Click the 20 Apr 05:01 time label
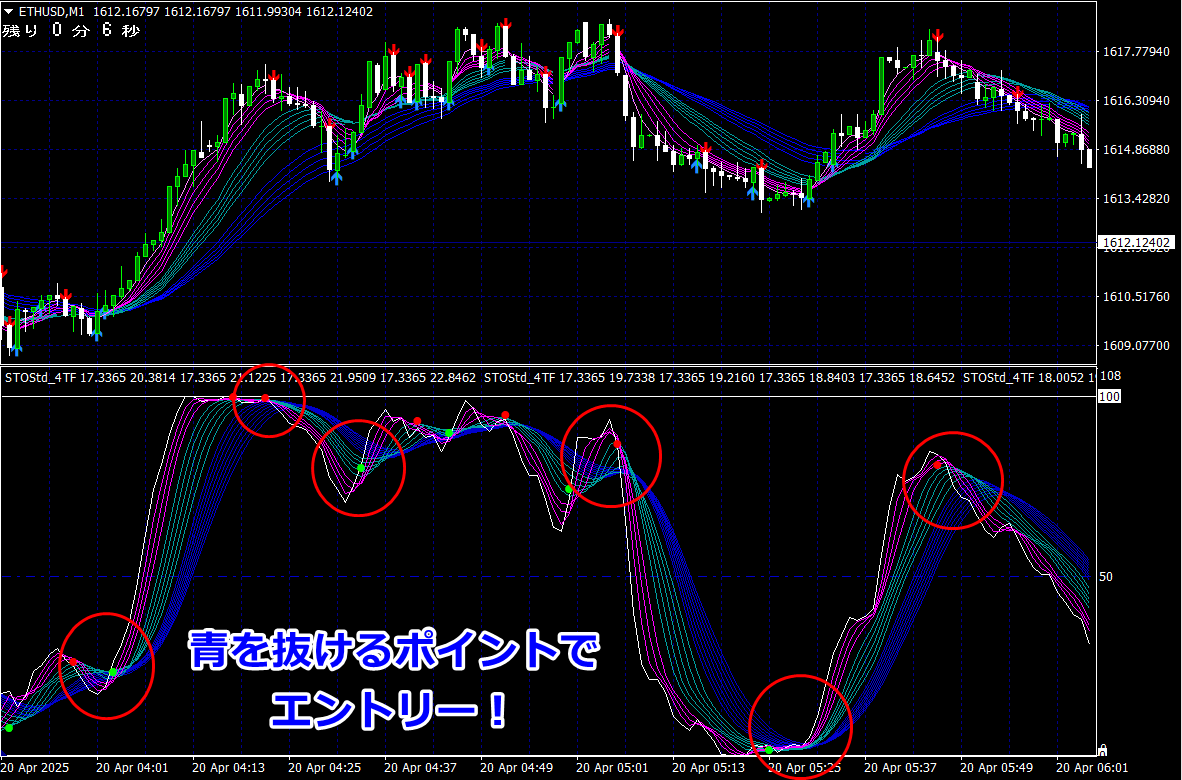 pyautogui.click(x=612, y=769)
